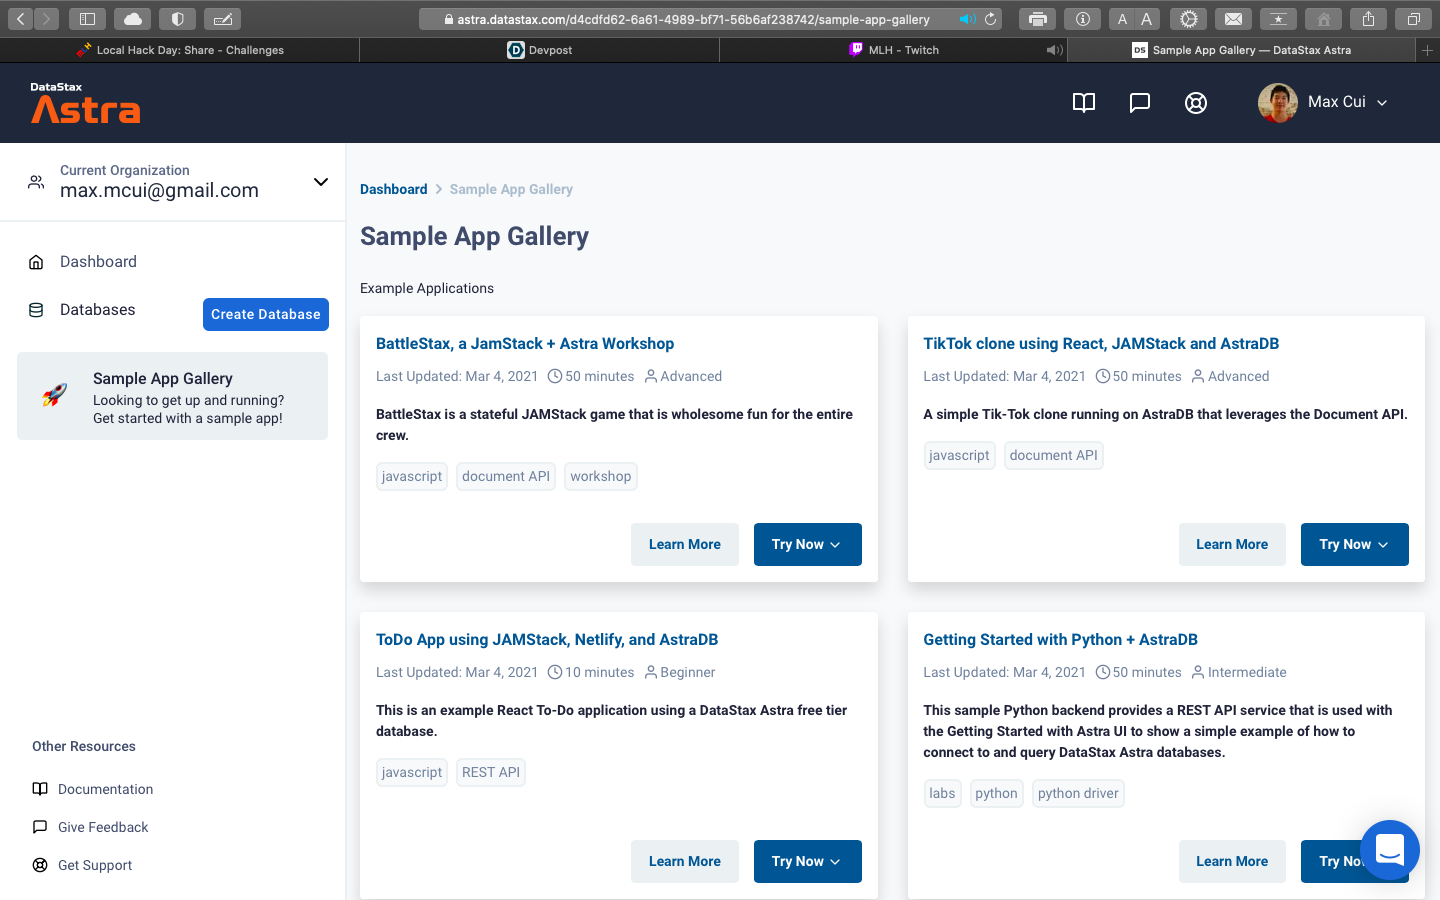Open the Intercom chat launcher bubble

[1390, 850]
